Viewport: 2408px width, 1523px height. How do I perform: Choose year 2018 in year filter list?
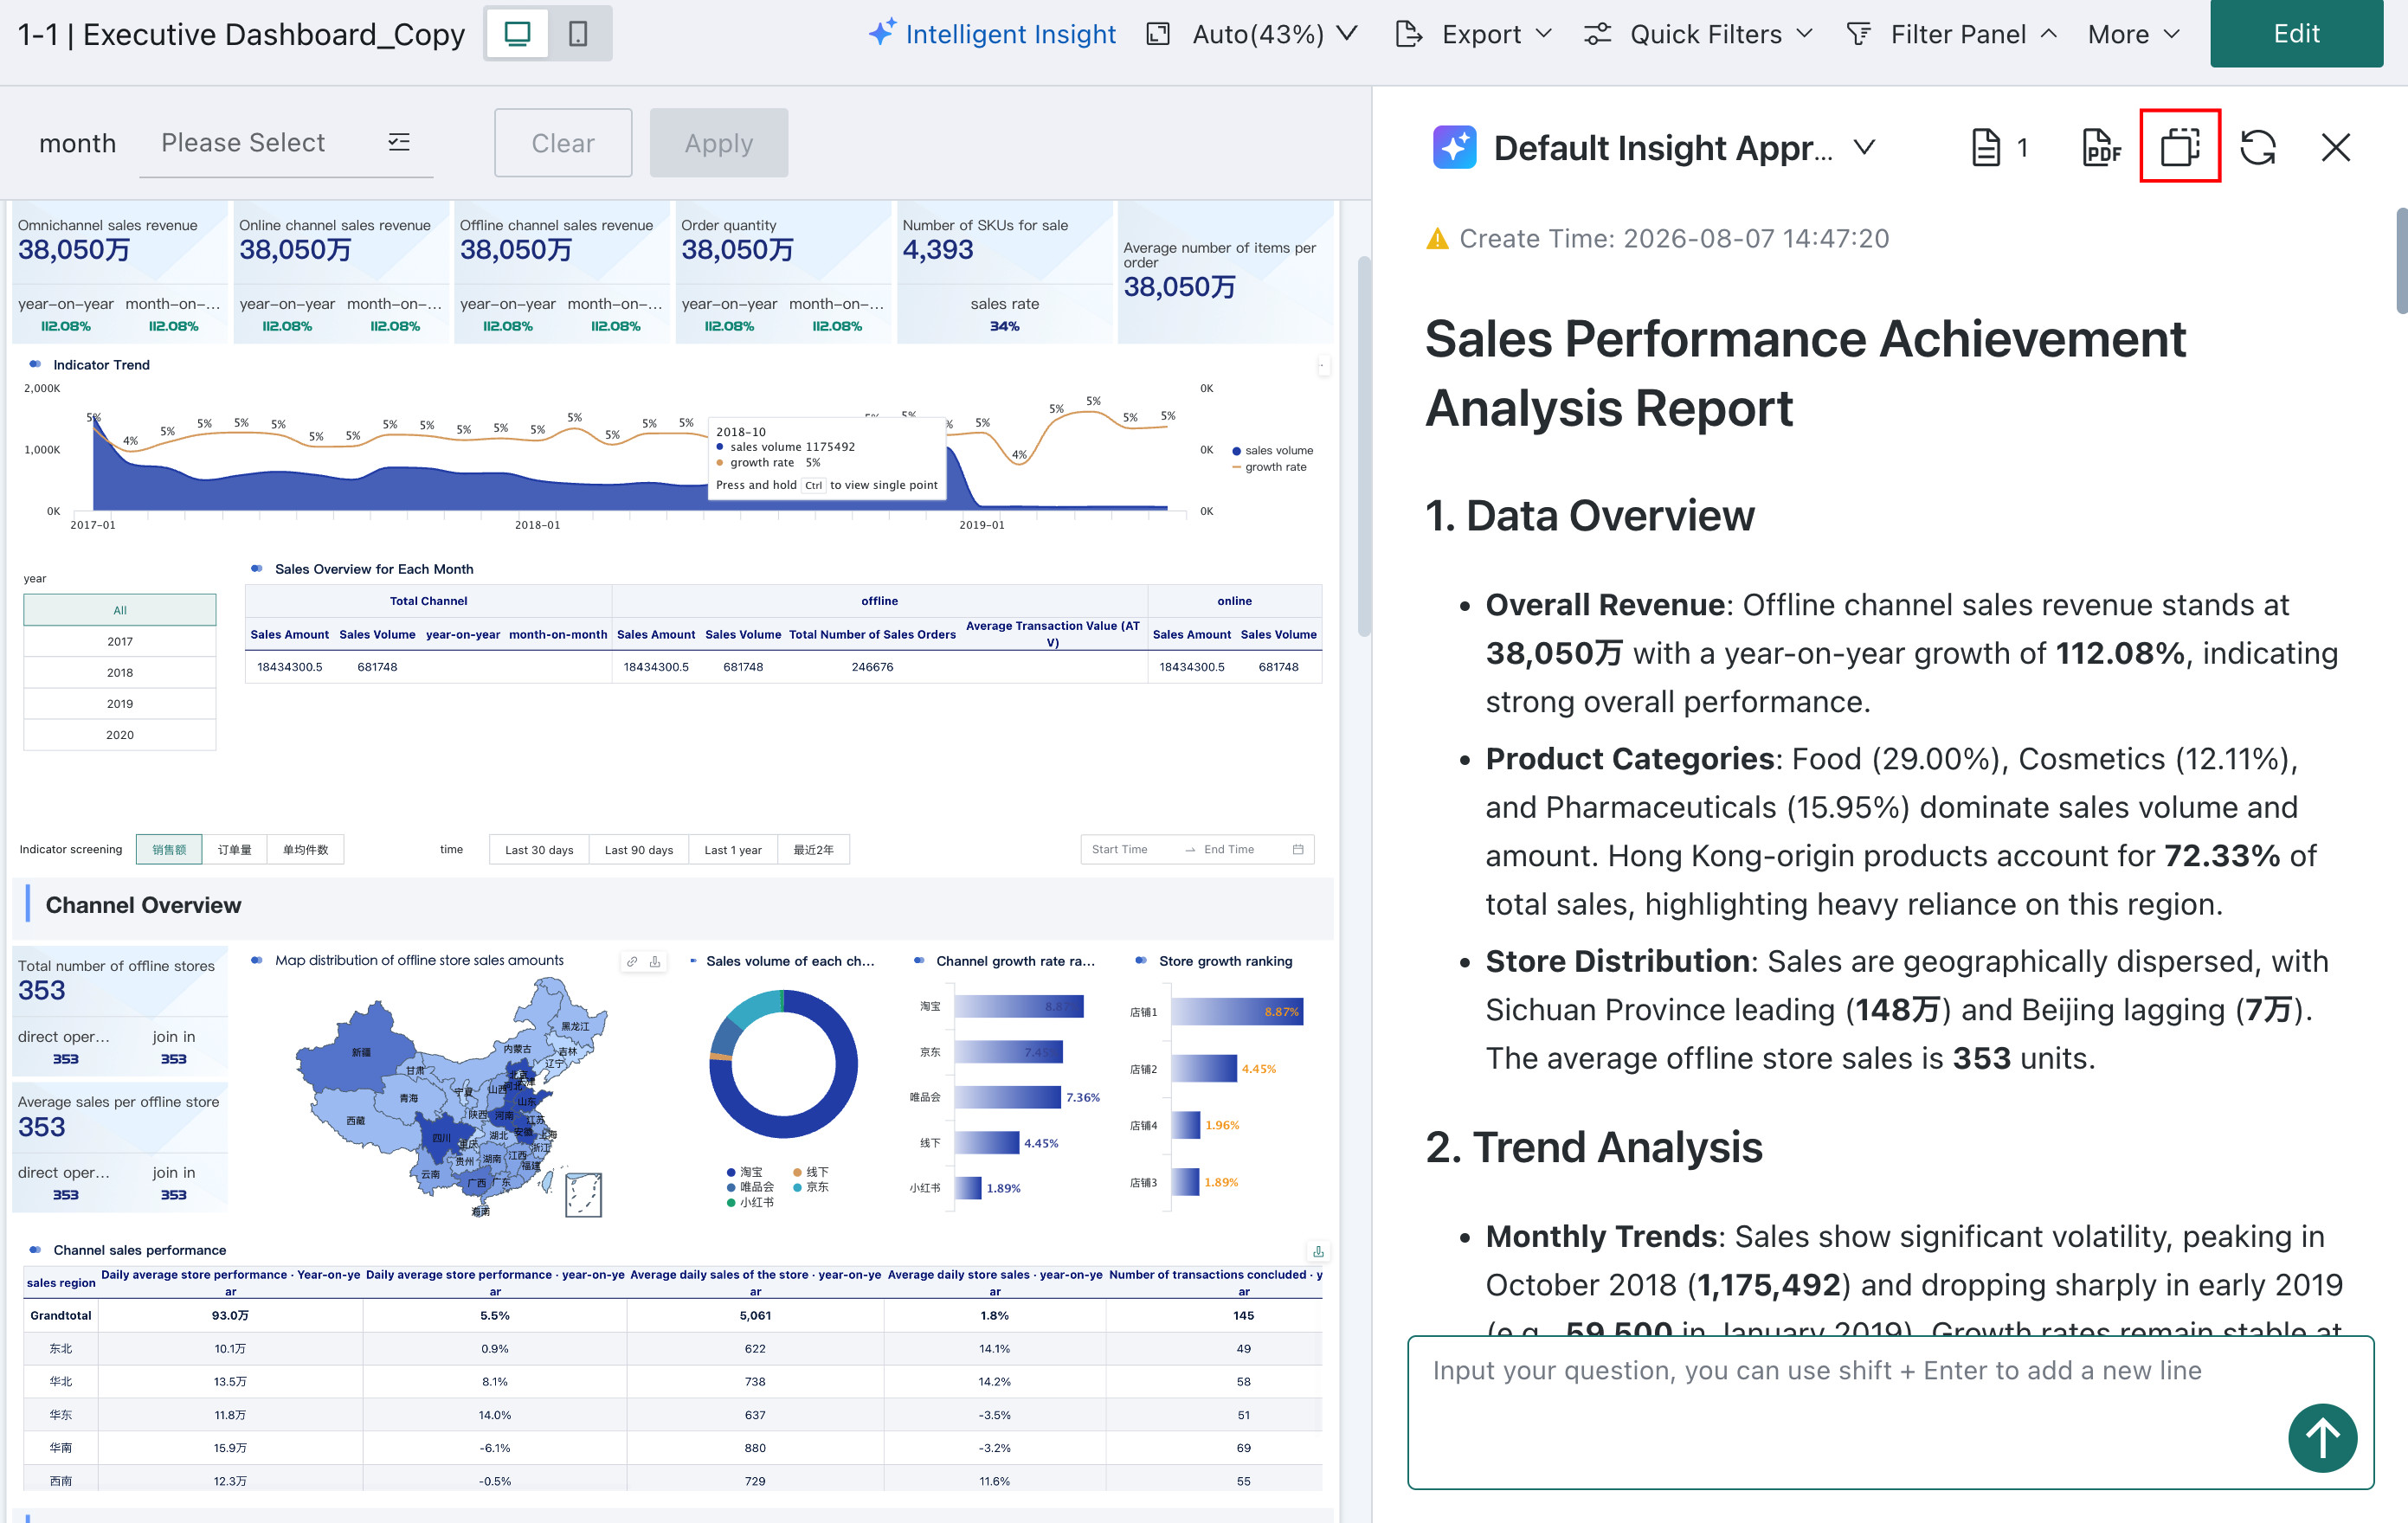coord(120,672)
